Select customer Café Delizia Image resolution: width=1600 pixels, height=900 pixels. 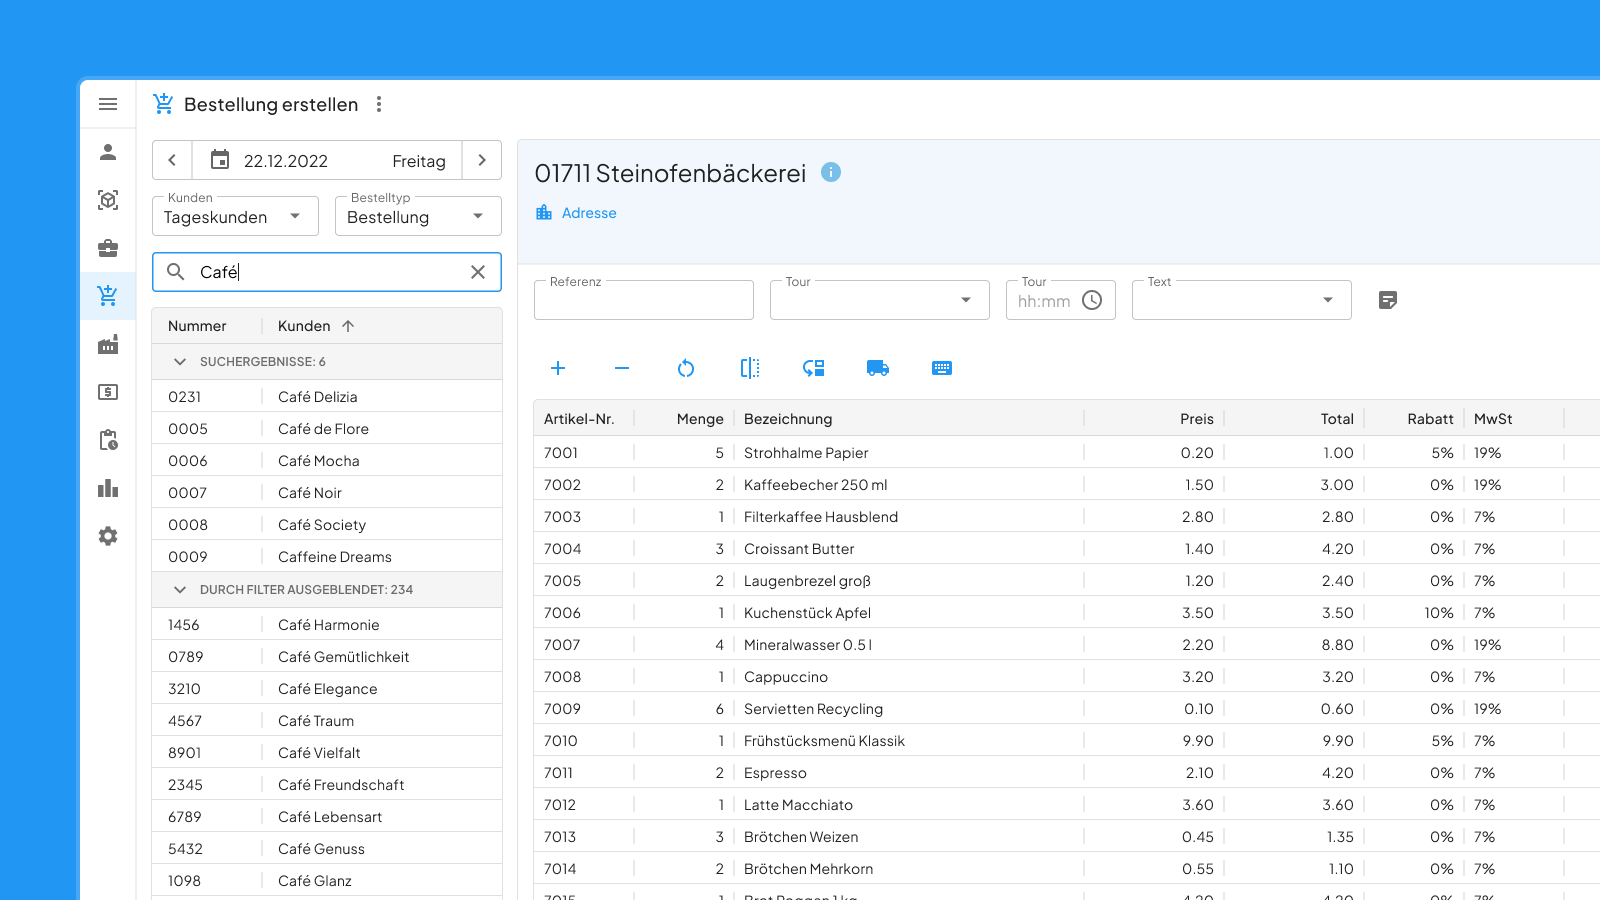pyautogui.click(x=327, y=397)
